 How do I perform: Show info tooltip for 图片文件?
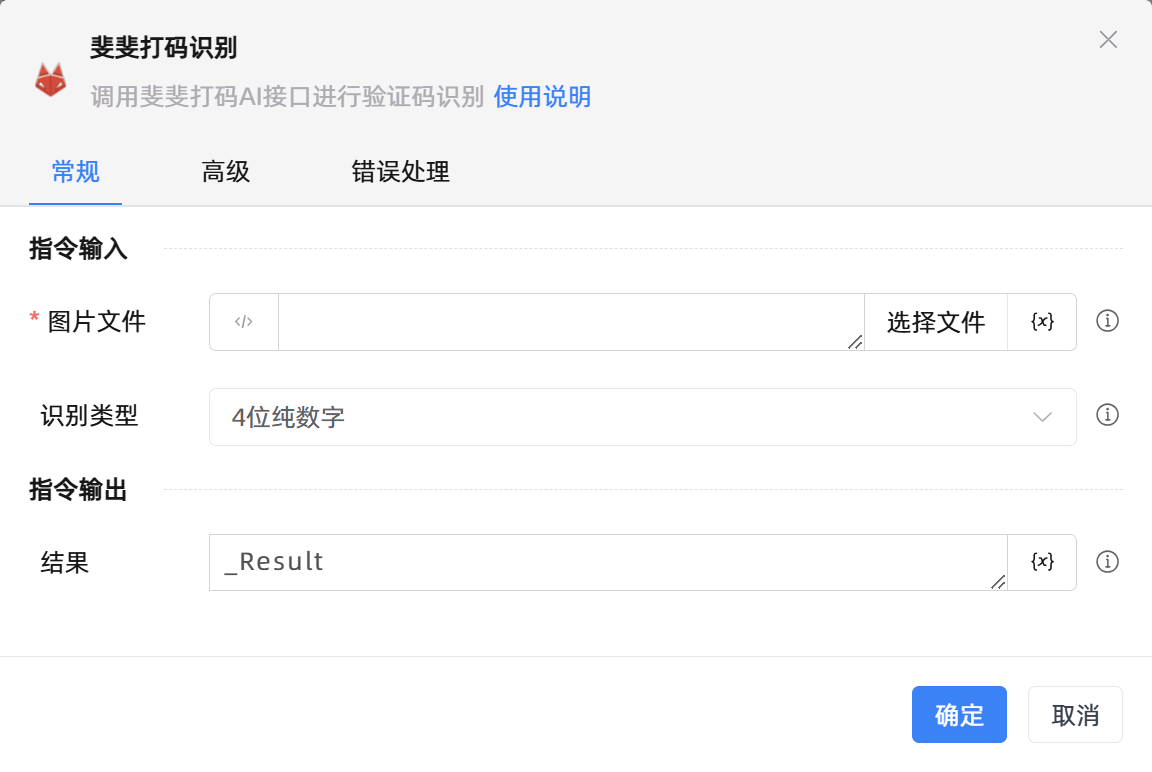point(1107,321)
